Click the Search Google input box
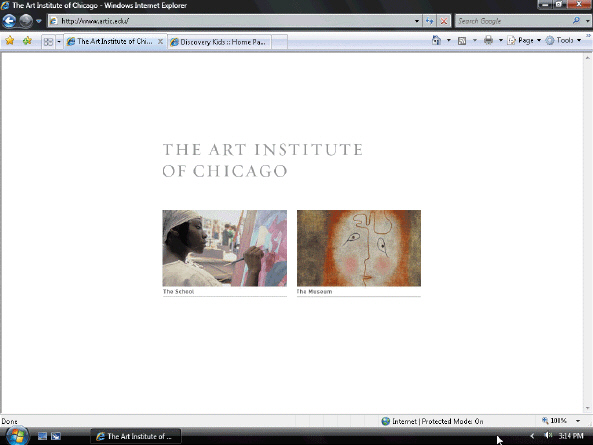Viewport: 593px width, 445px height. 512,21
